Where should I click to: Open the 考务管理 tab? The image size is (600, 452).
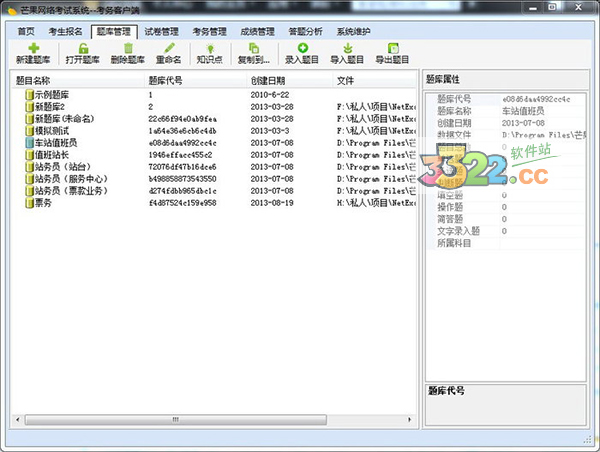209,31
